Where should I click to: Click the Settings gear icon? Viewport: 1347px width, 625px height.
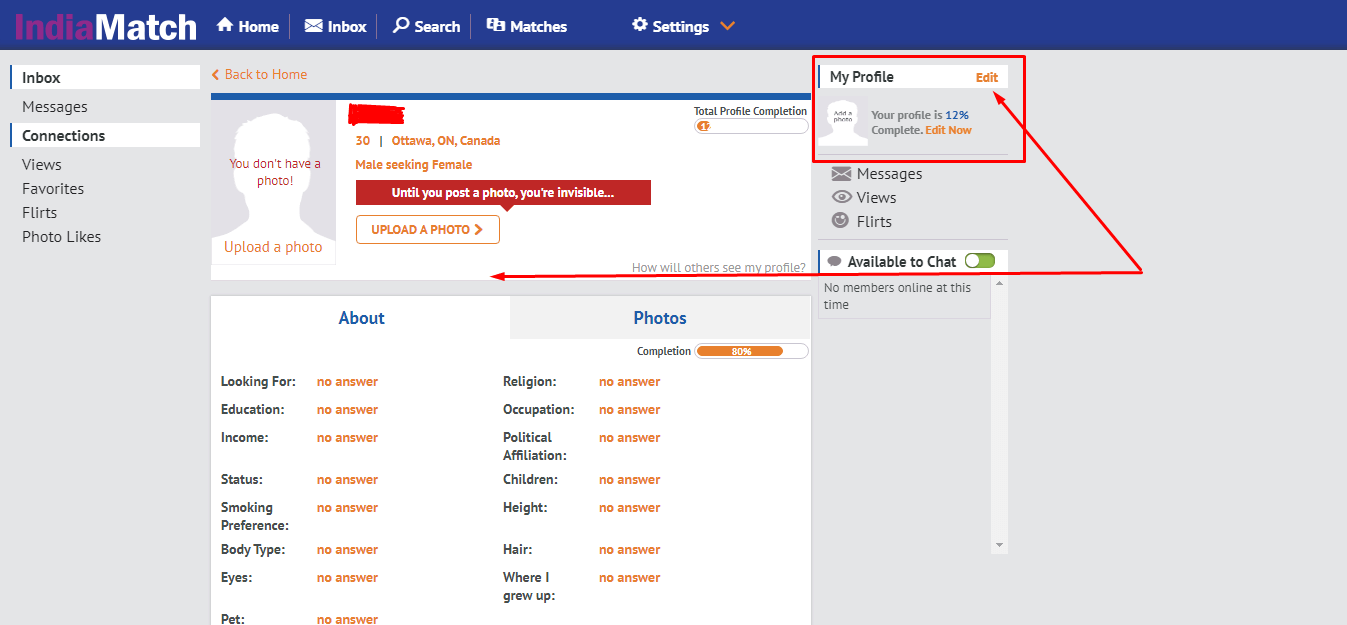pyautogui.click(x=640, y=25)
